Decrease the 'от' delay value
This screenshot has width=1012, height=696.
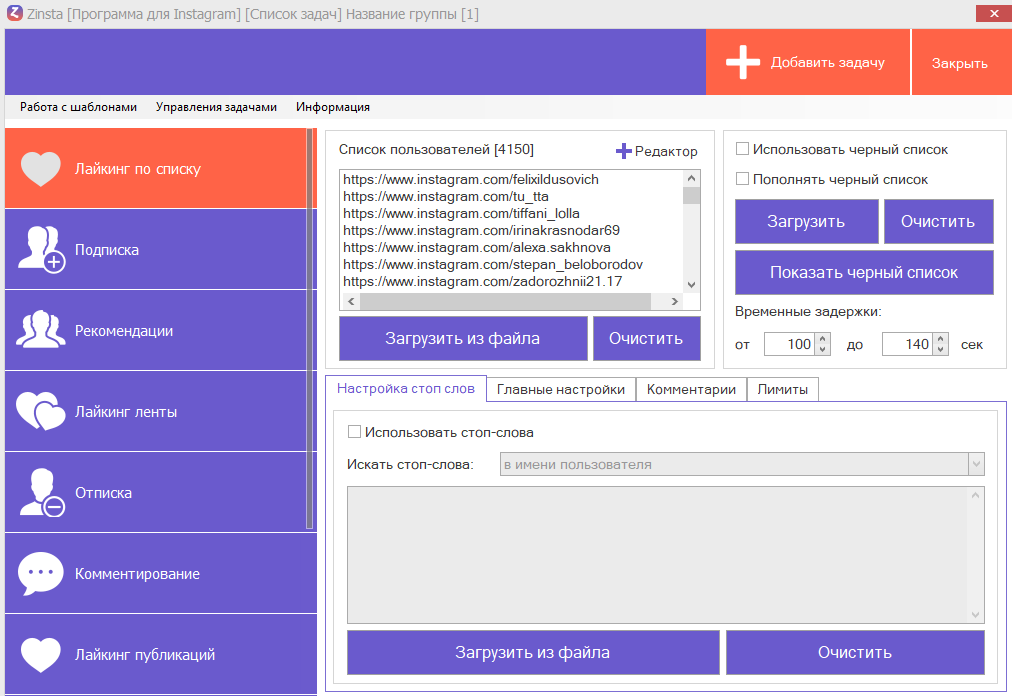click(x=822, y=349)
